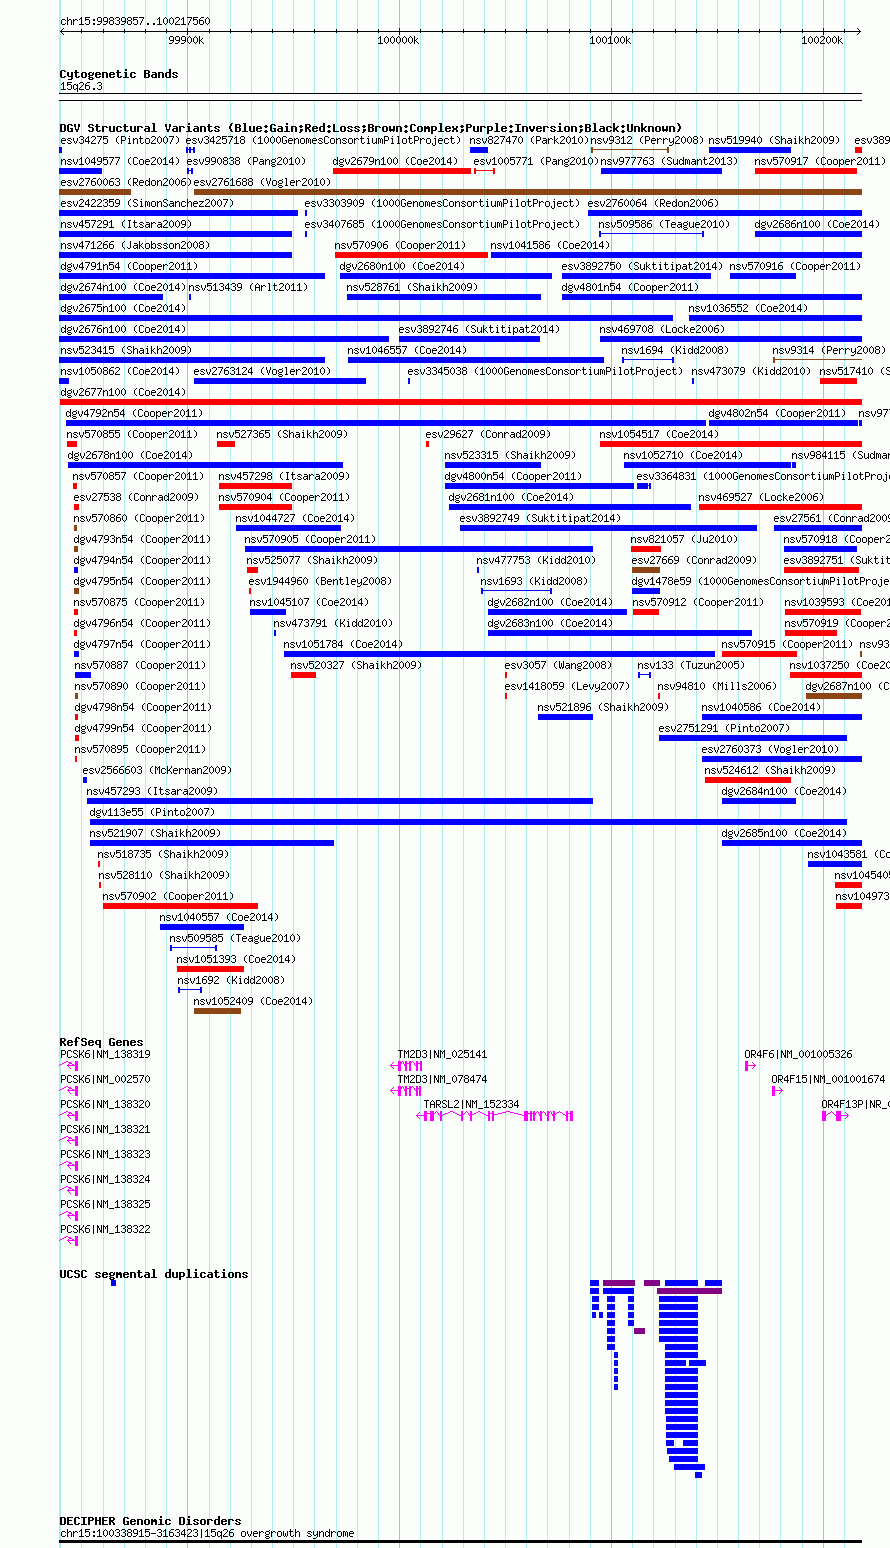Click the 100000k ruler label
This screenshot has width=890, height=1548.
point(398,40)
